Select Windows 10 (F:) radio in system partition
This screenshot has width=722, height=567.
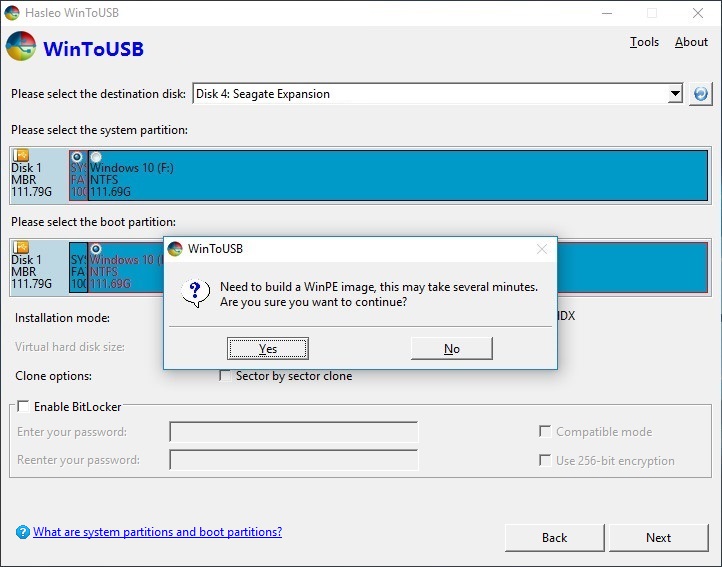[96, 157]
